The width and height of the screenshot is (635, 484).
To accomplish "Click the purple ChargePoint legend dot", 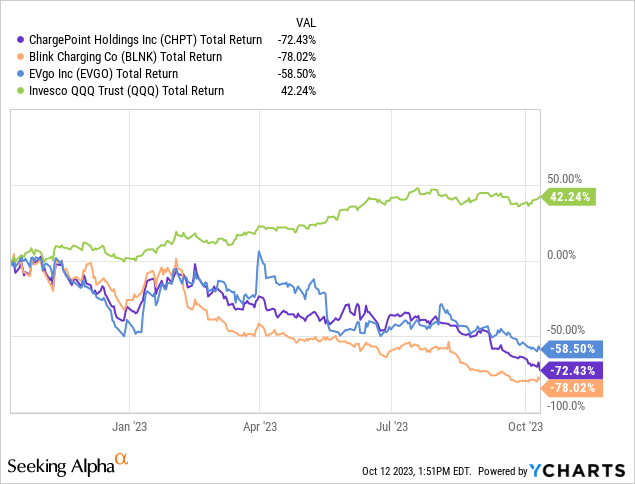I will click(x=10, y=40).
